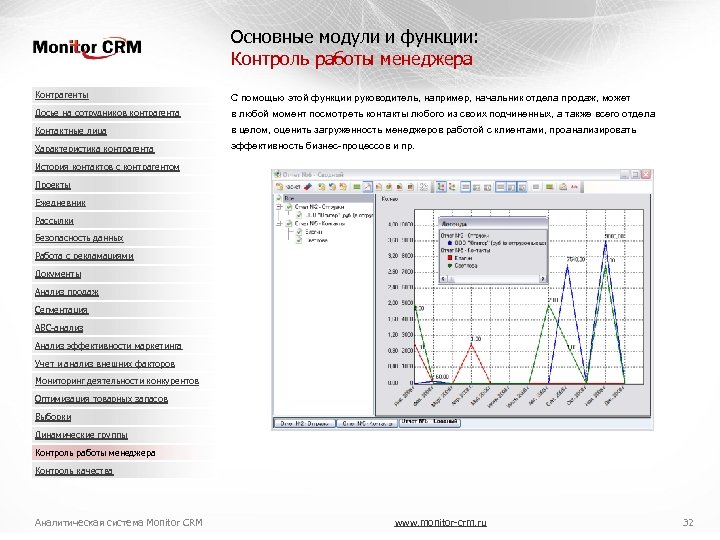The image size is (720, 540).
Task: Click the red Елагин legend marker
Action: coord(450,258)
